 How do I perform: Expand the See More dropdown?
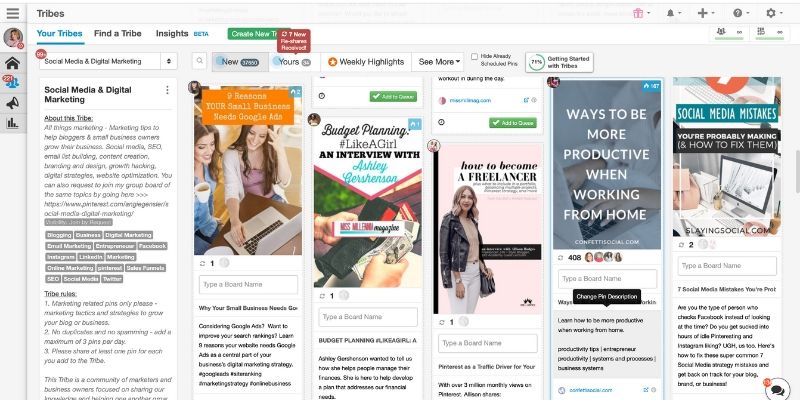click(x=439, y=62)
